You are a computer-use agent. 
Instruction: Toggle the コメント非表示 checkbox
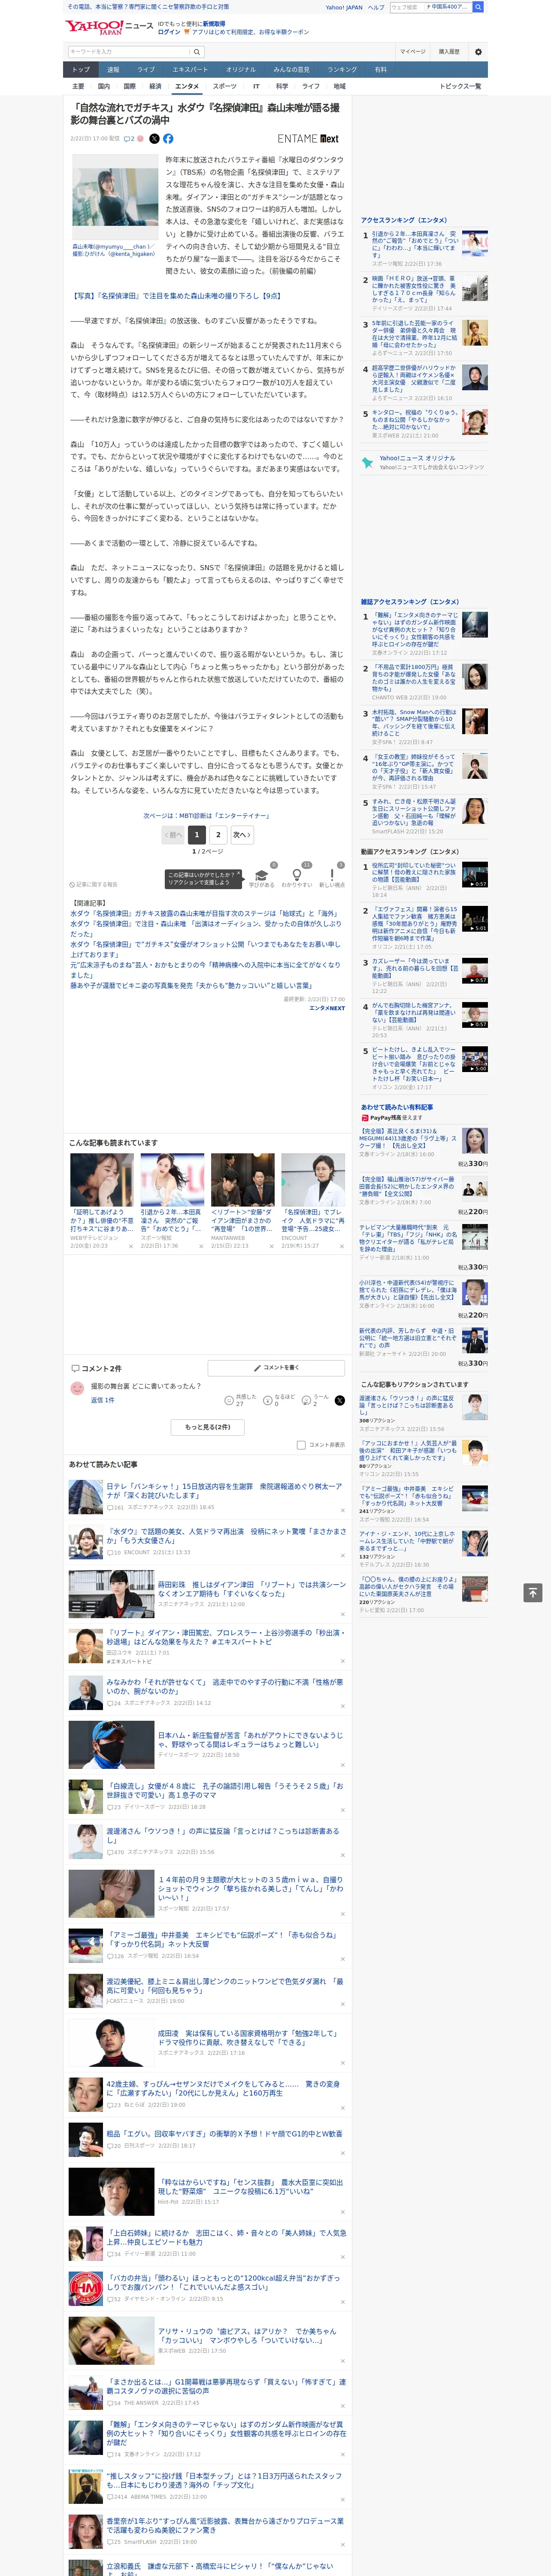pyautogui.click(x=301, y=1445)
